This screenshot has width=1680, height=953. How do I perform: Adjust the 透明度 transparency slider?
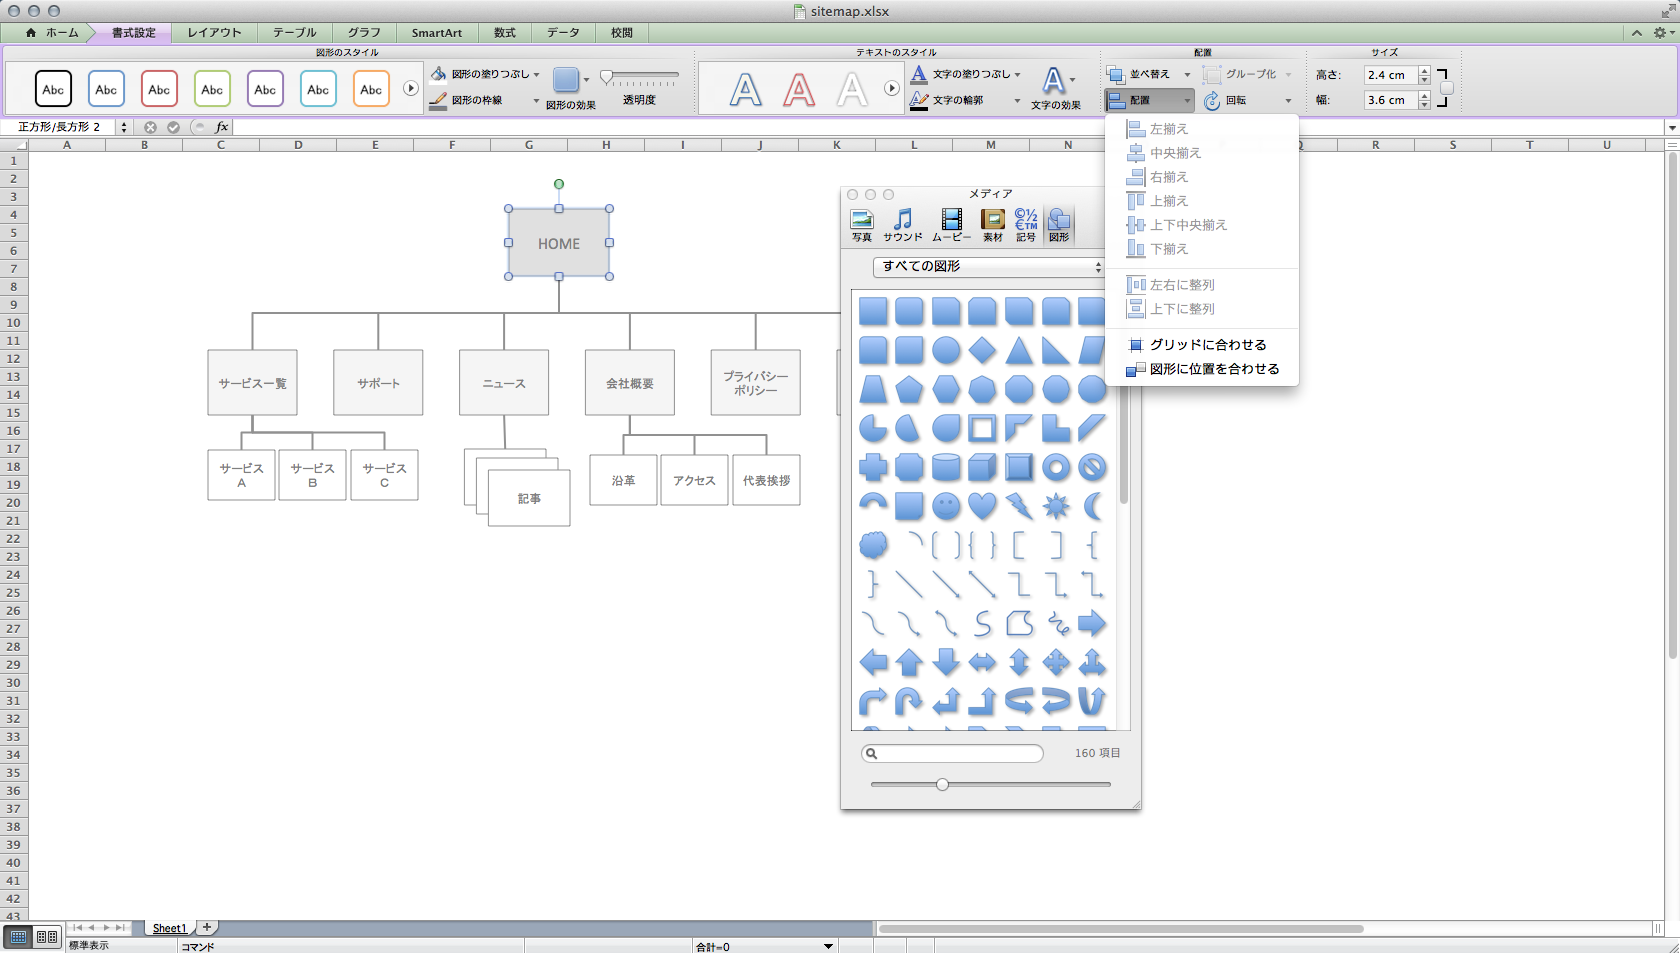(607, 78)
